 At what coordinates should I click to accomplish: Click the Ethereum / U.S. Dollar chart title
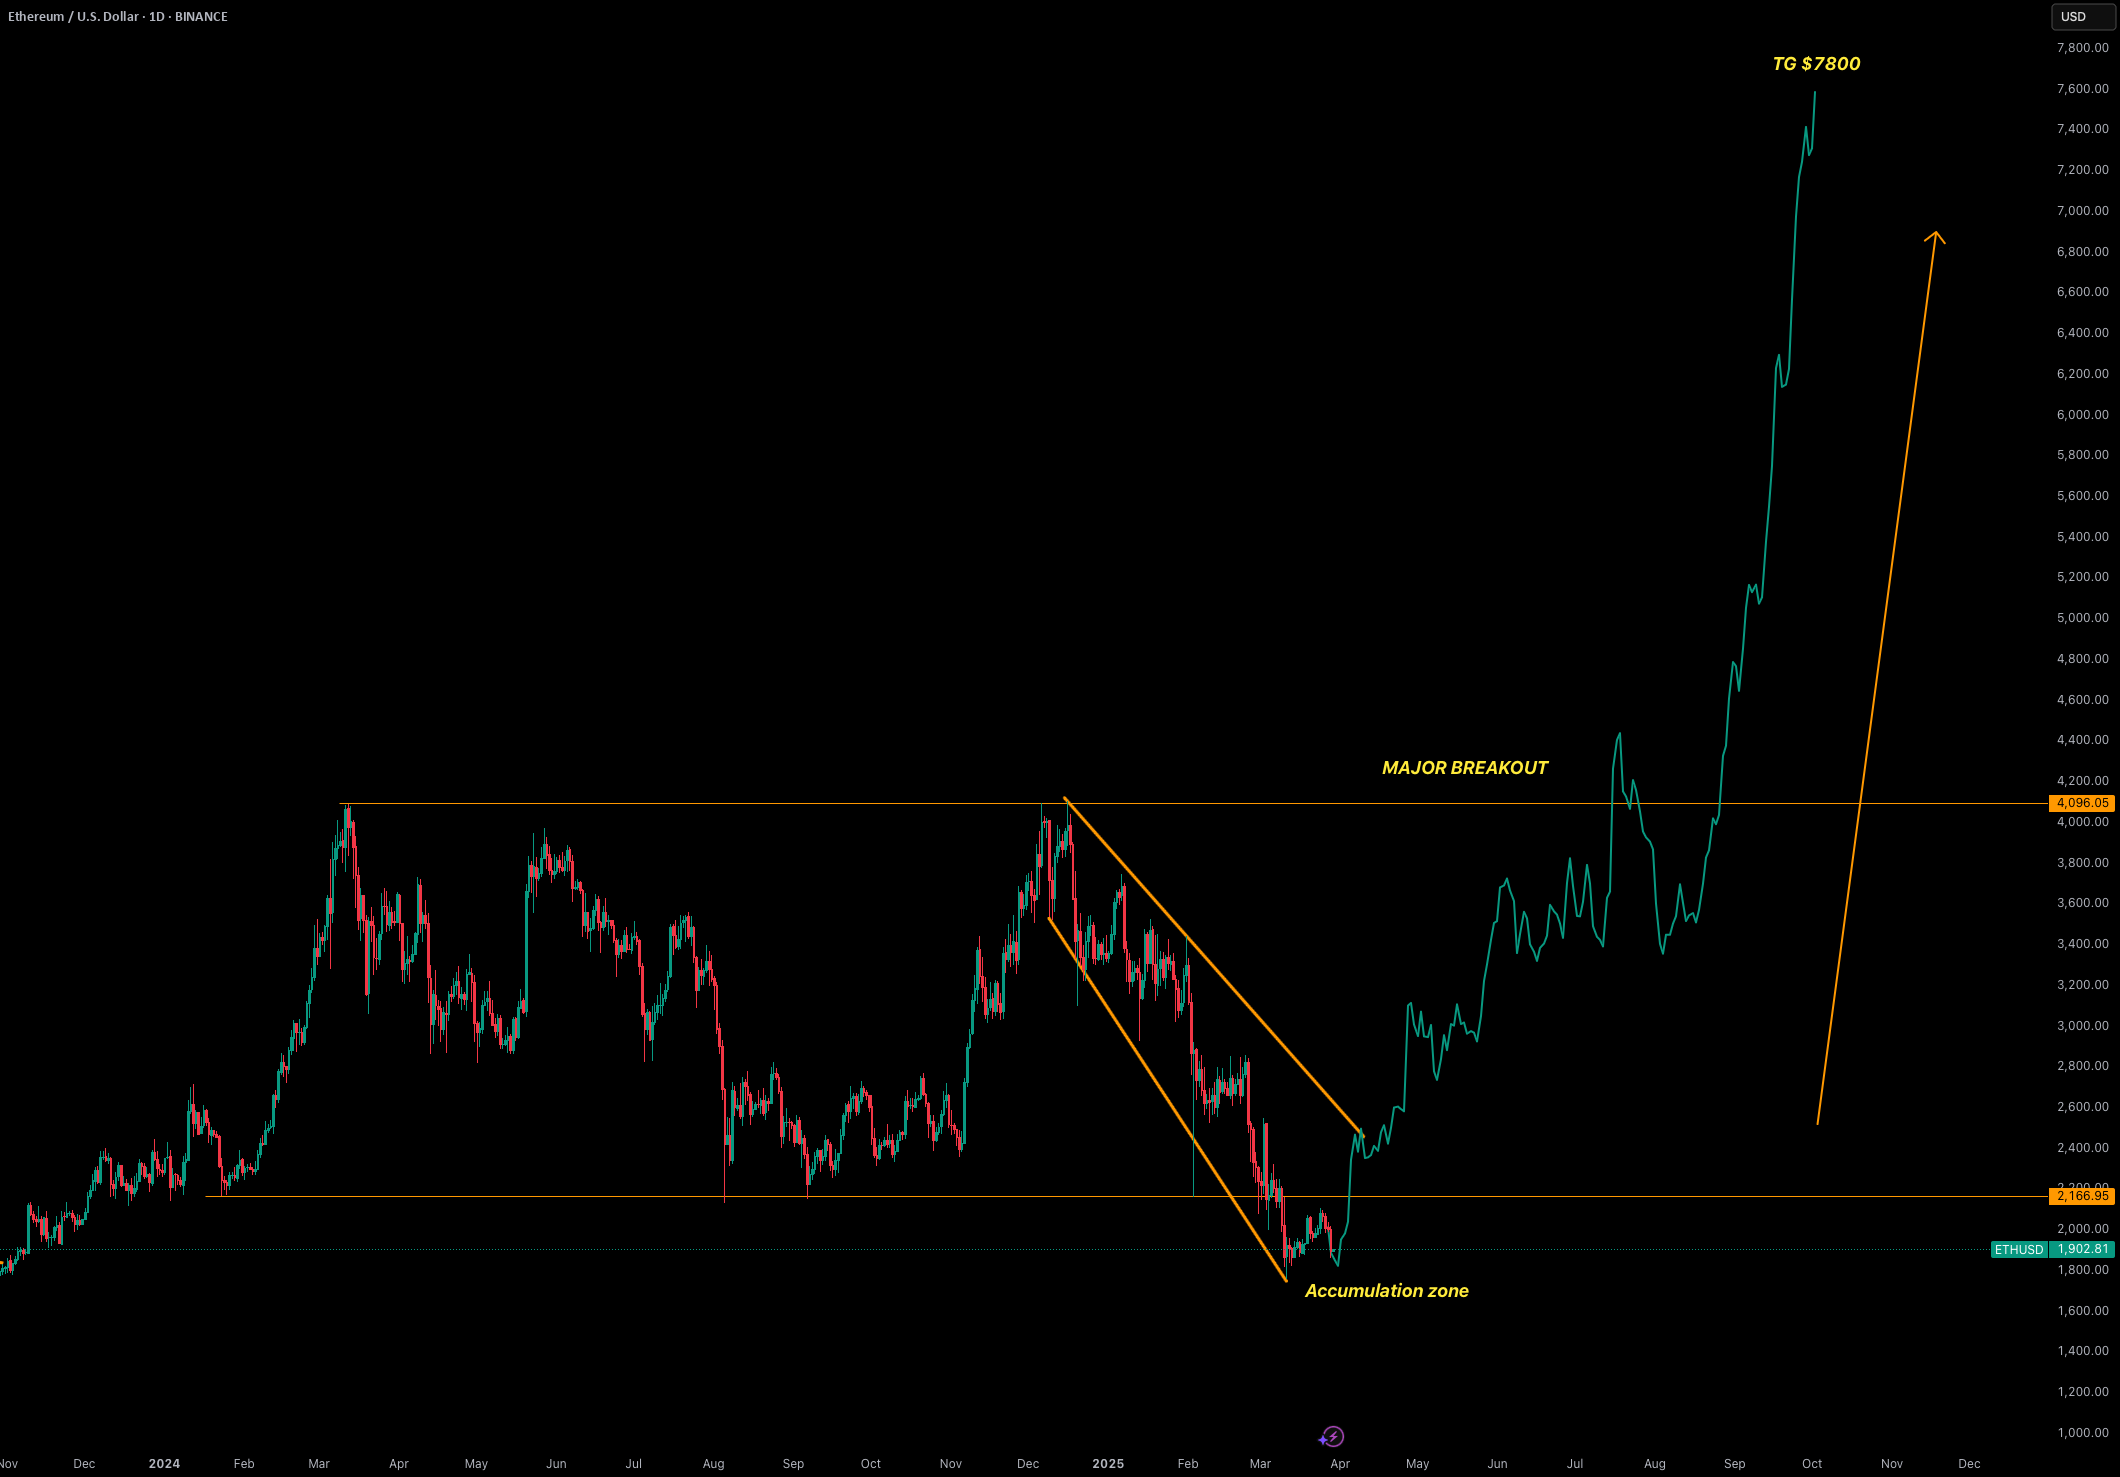point(118,17)
